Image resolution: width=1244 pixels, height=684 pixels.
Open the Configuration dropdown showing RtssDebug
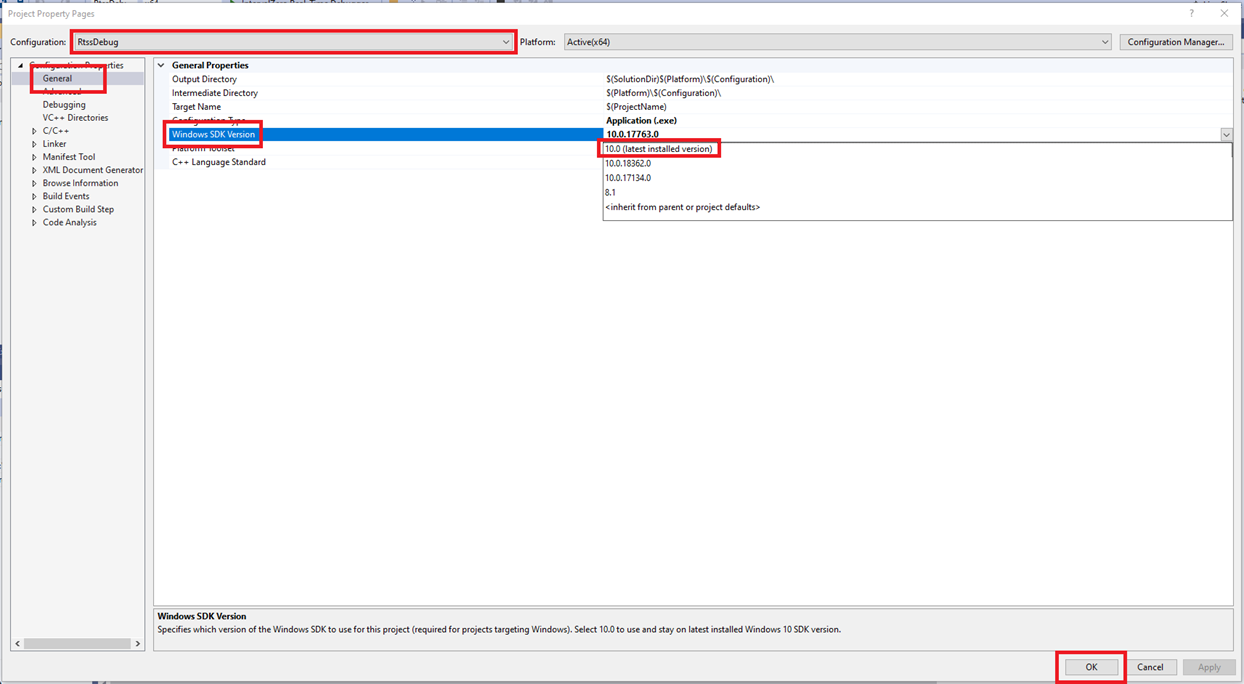pos(293,42)
